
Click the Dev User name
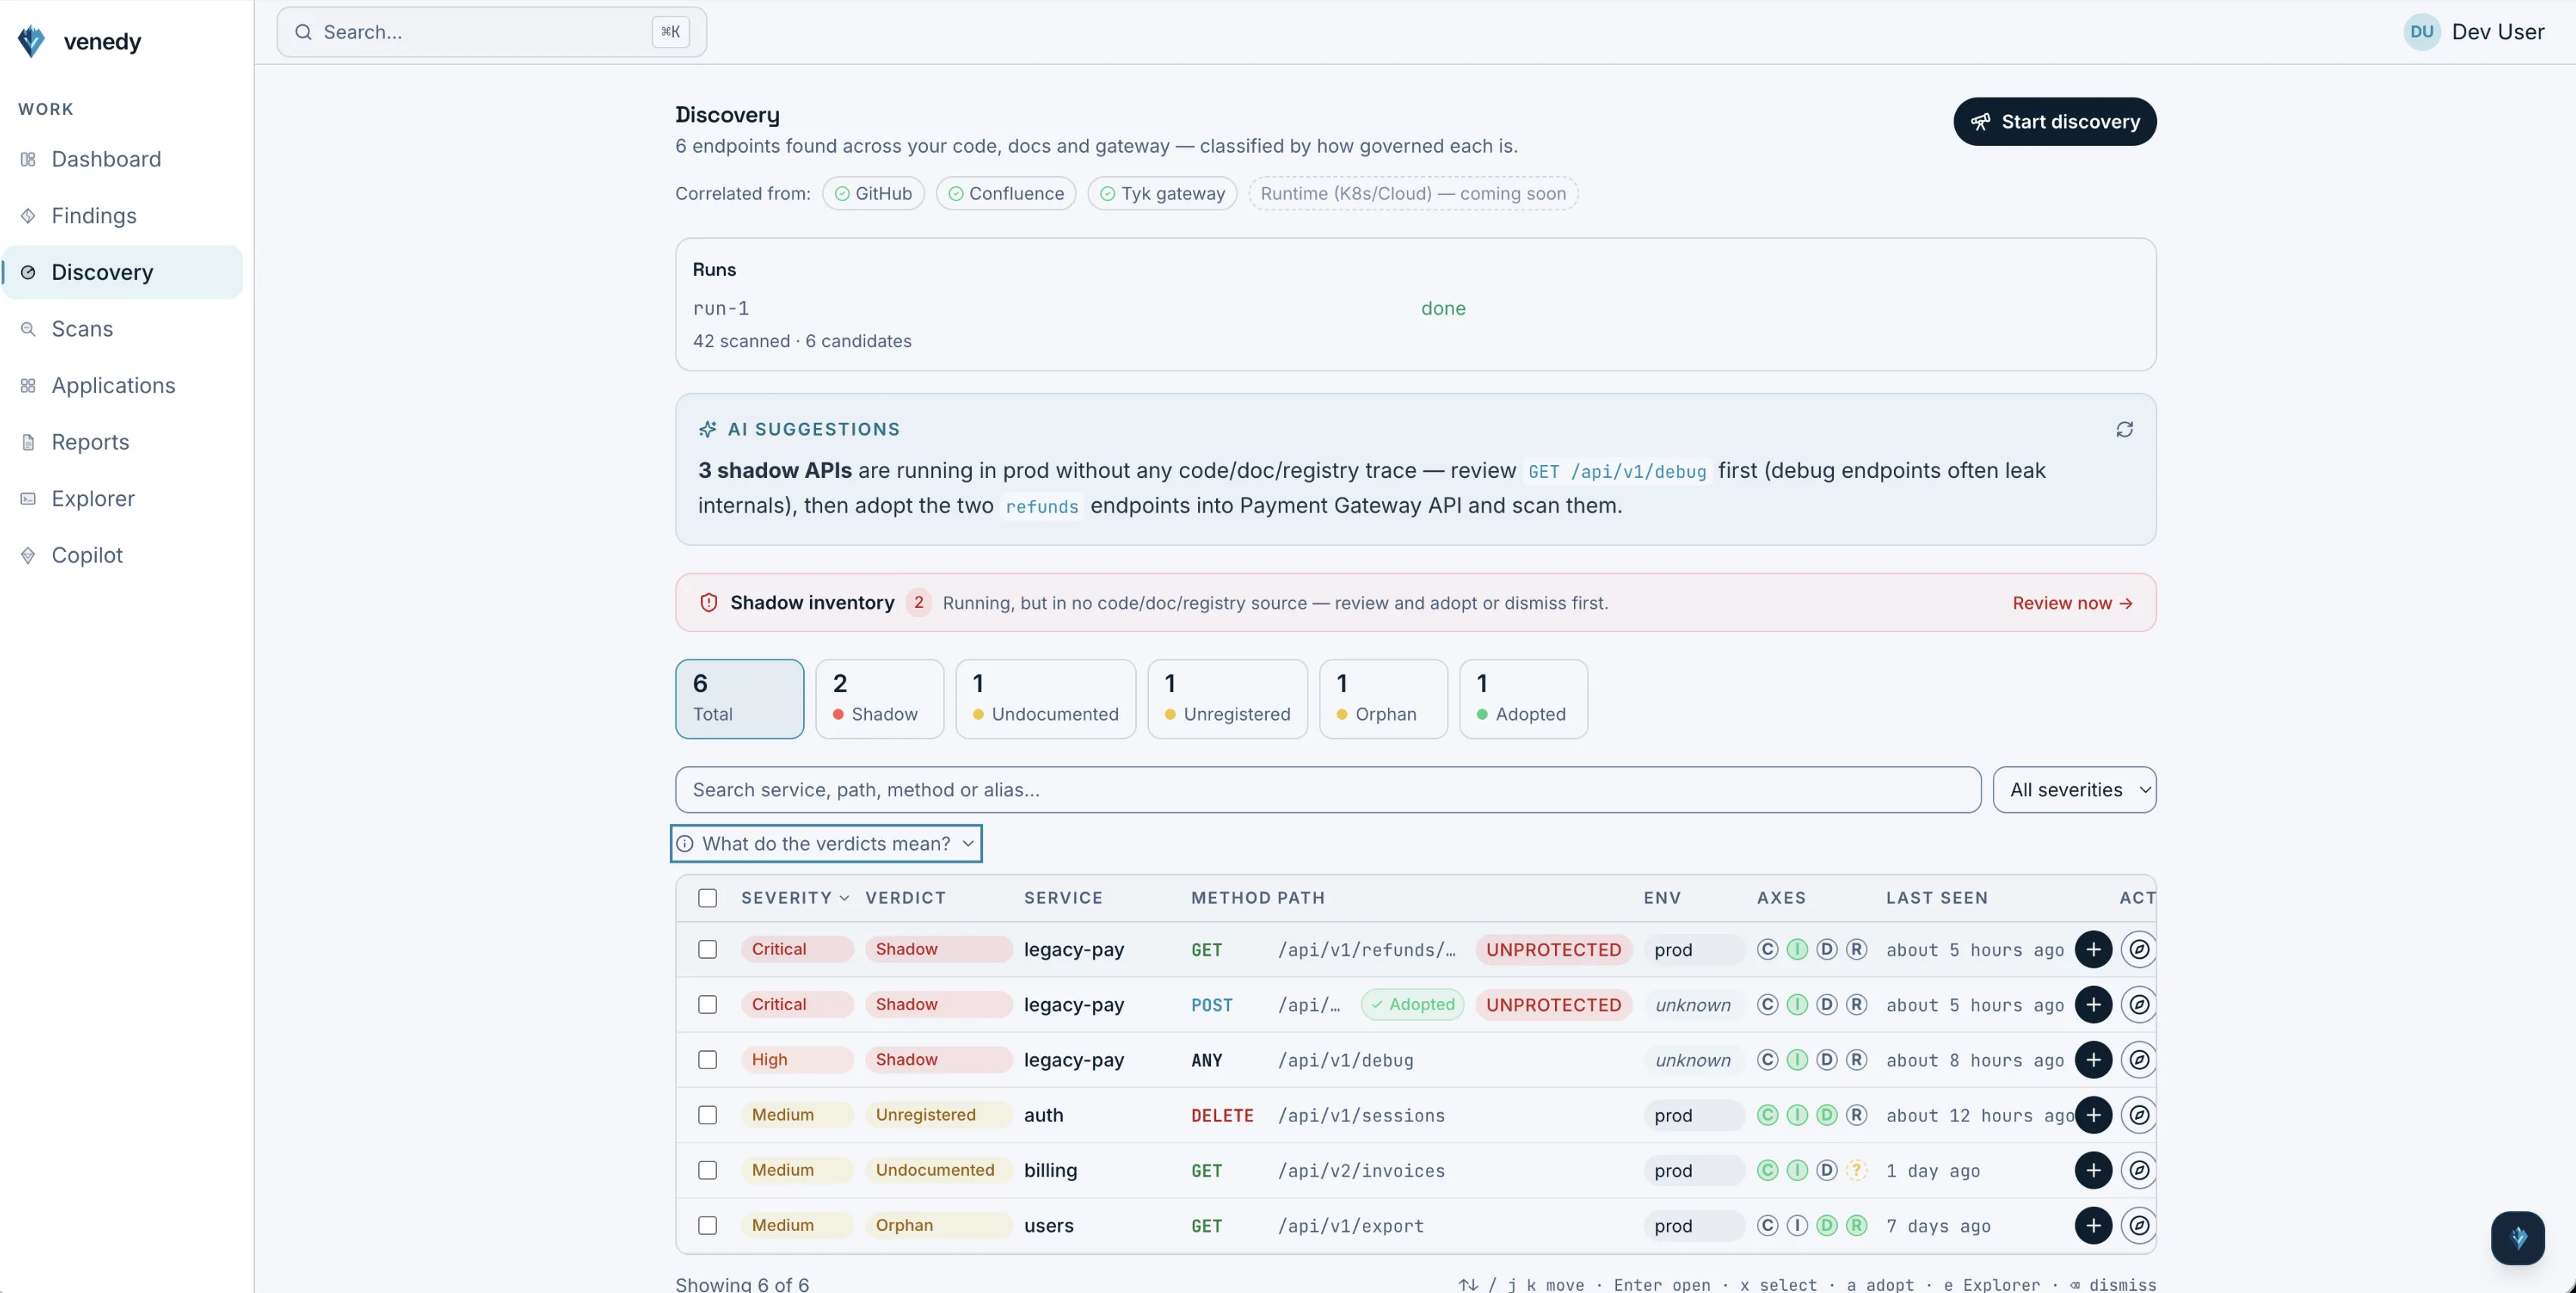[x=2497, y=32]
